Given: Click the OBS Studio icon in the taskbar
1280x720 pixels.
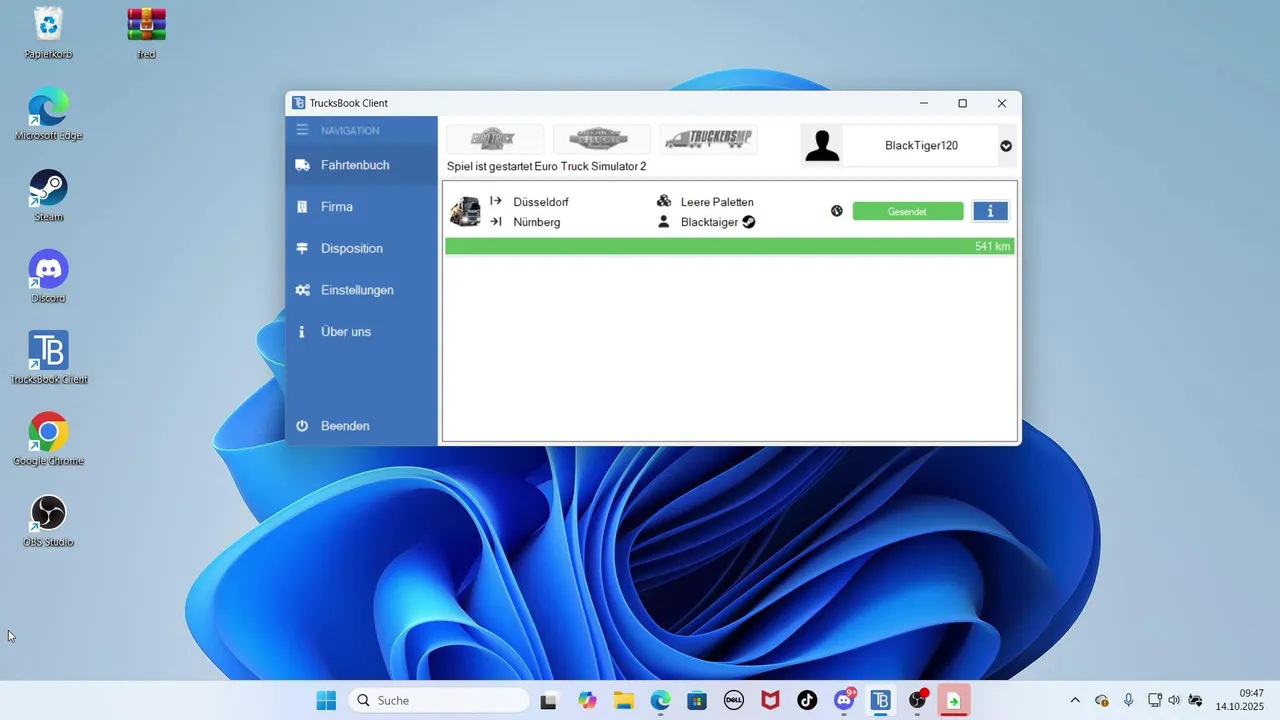Looking at the screenshot, I should point(917,701).
